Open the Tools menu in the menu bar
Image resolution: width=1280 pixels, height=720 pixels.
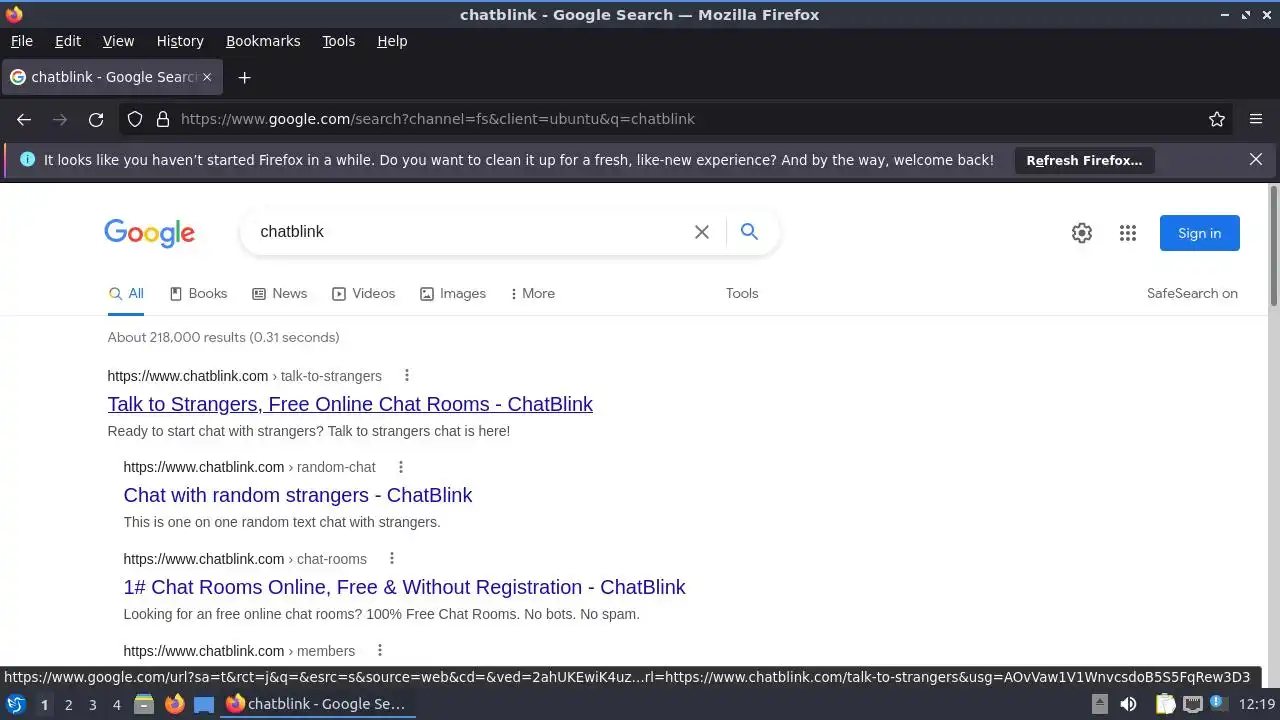coord(338,41)
